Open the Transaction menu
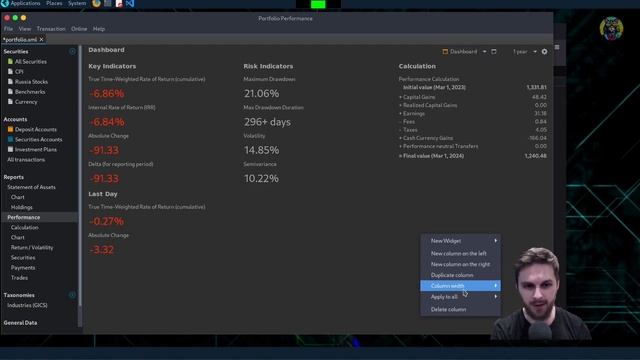This screenshot has width=640, height=360. [51, 29]
